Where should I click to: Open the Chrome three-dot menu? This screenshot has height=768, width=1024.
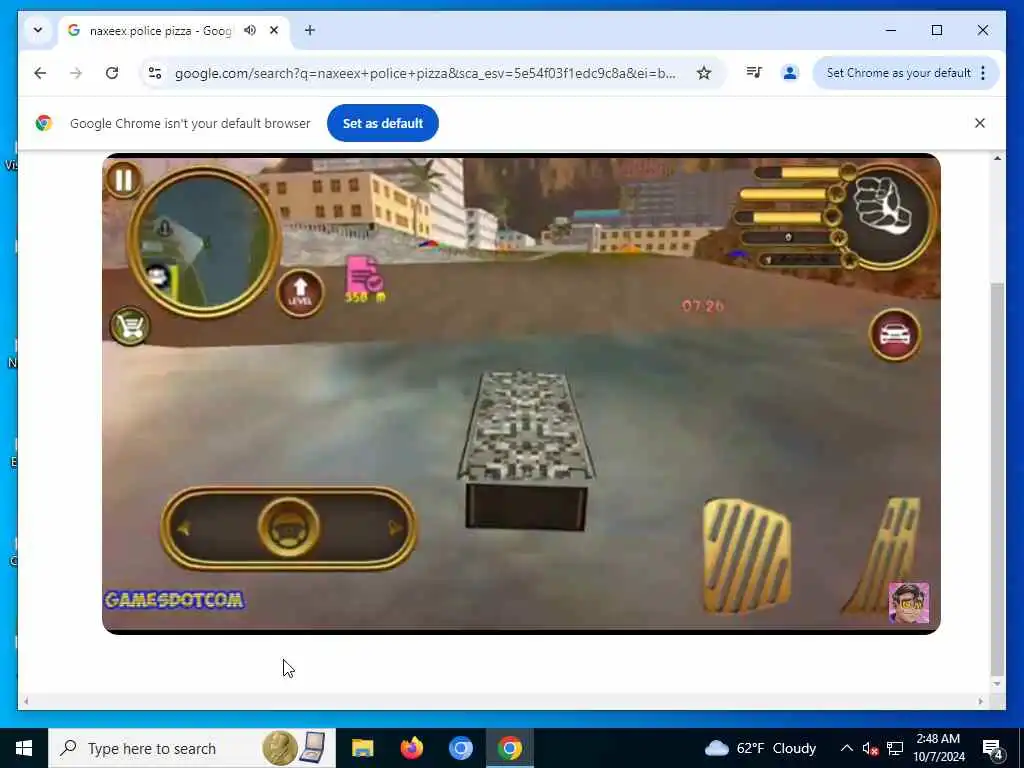tap(983, 72)
